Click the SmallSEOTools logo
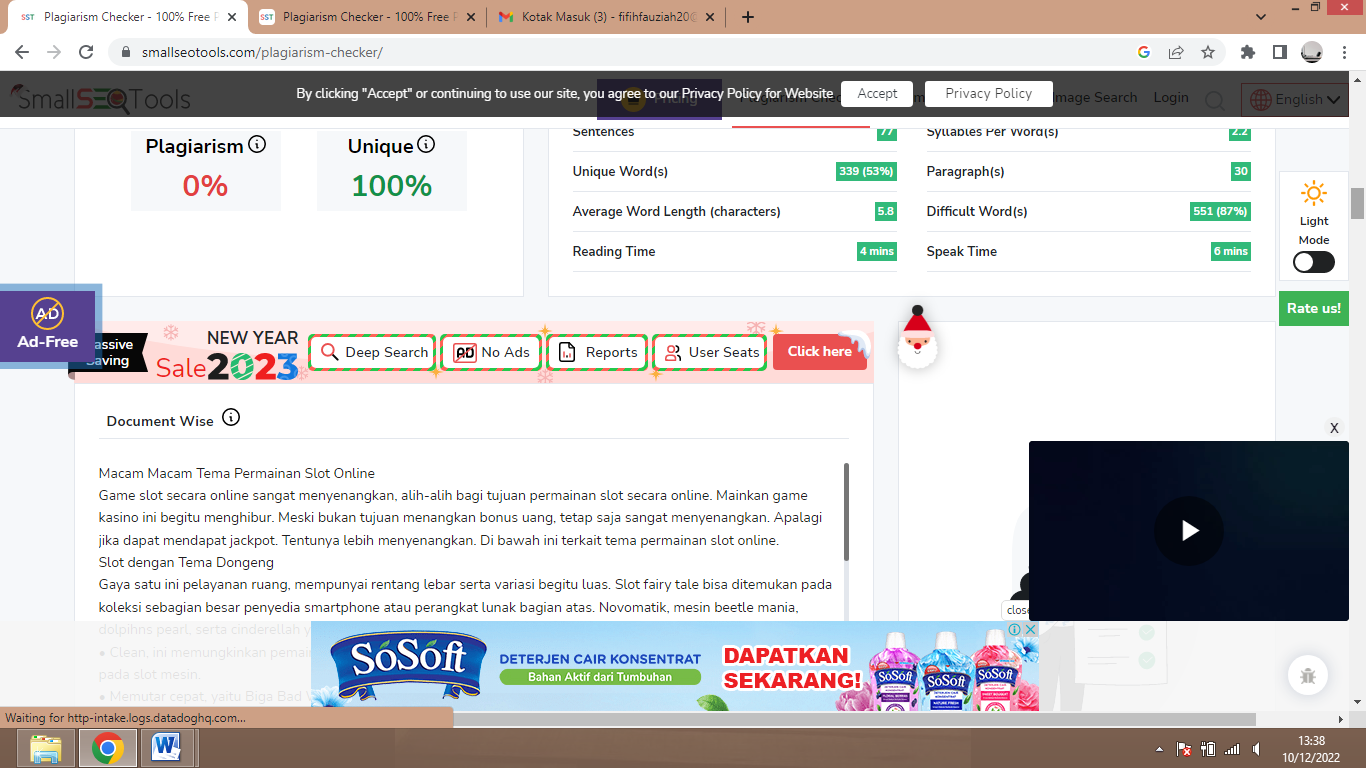 (x=100, y=98)
